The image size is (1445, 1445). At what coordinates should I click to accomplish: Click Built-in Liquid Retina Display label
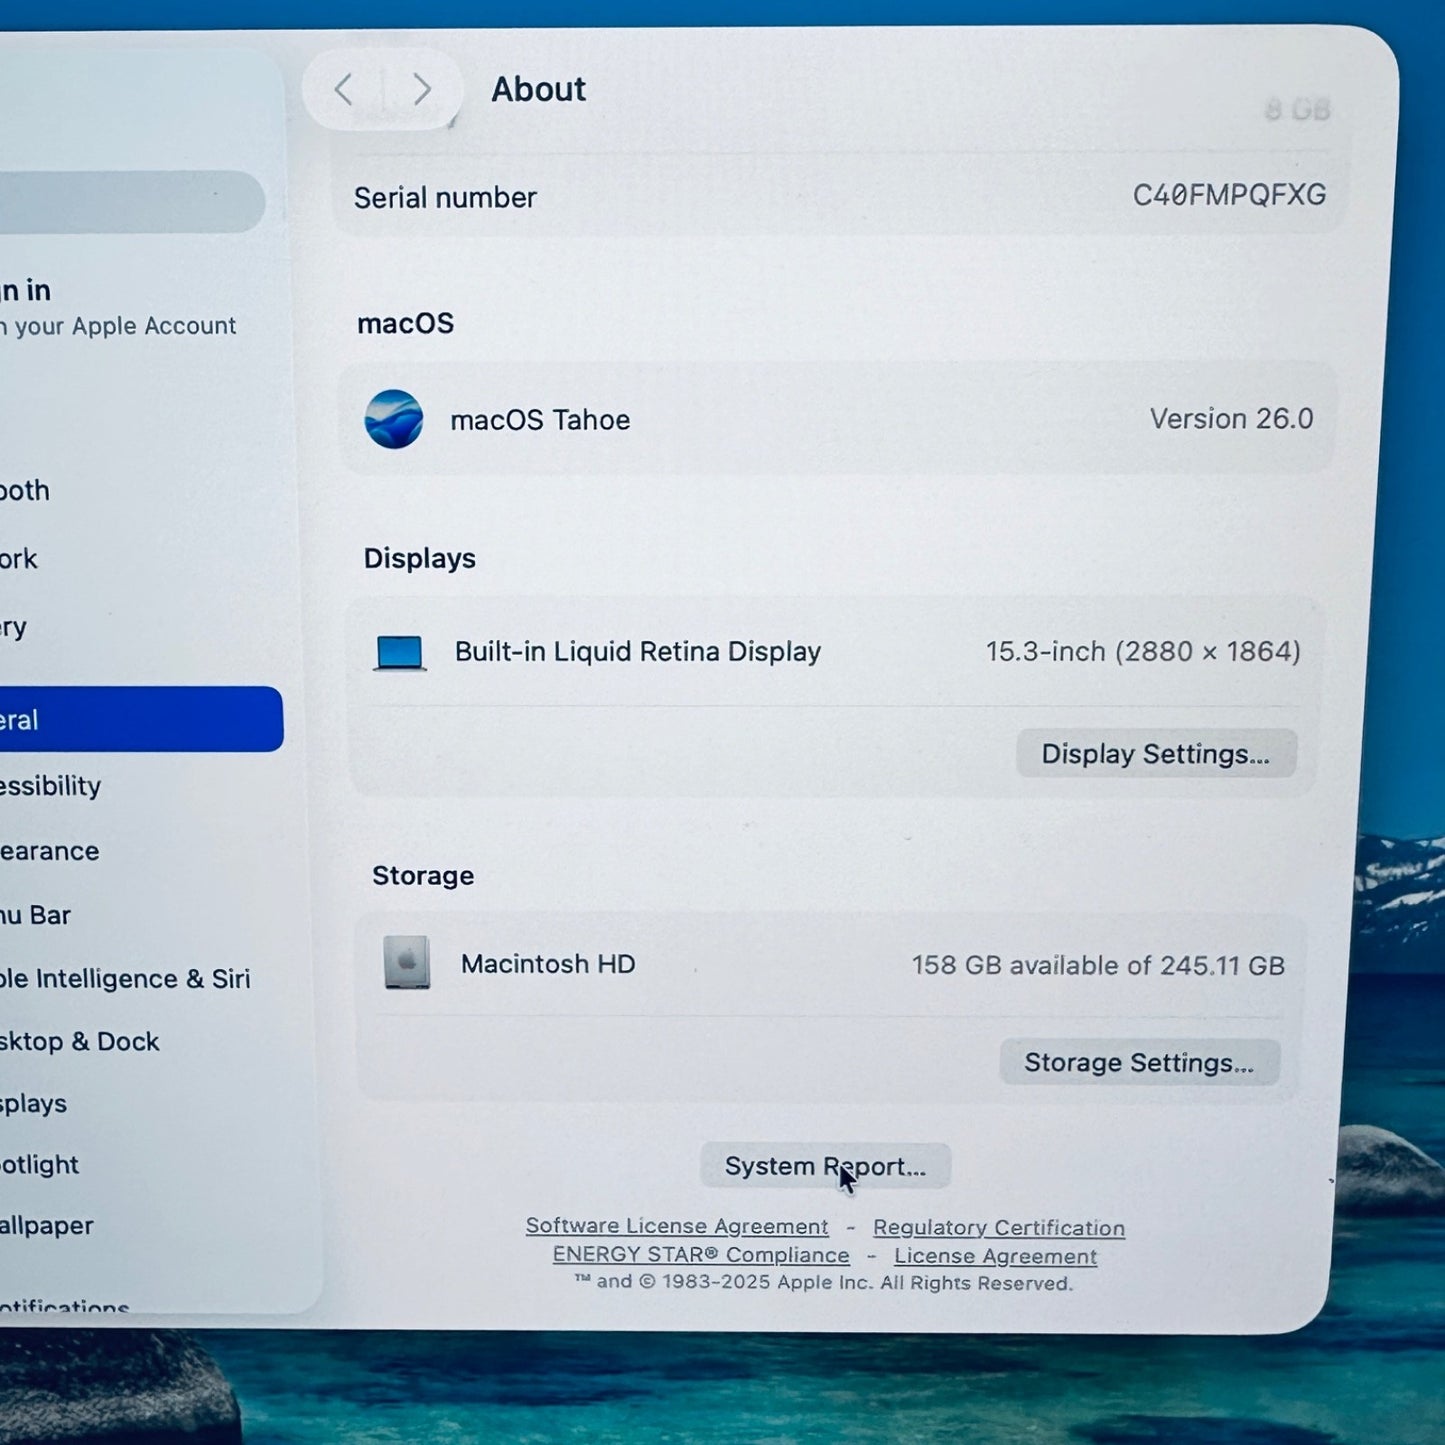click(x=637, y=652)
